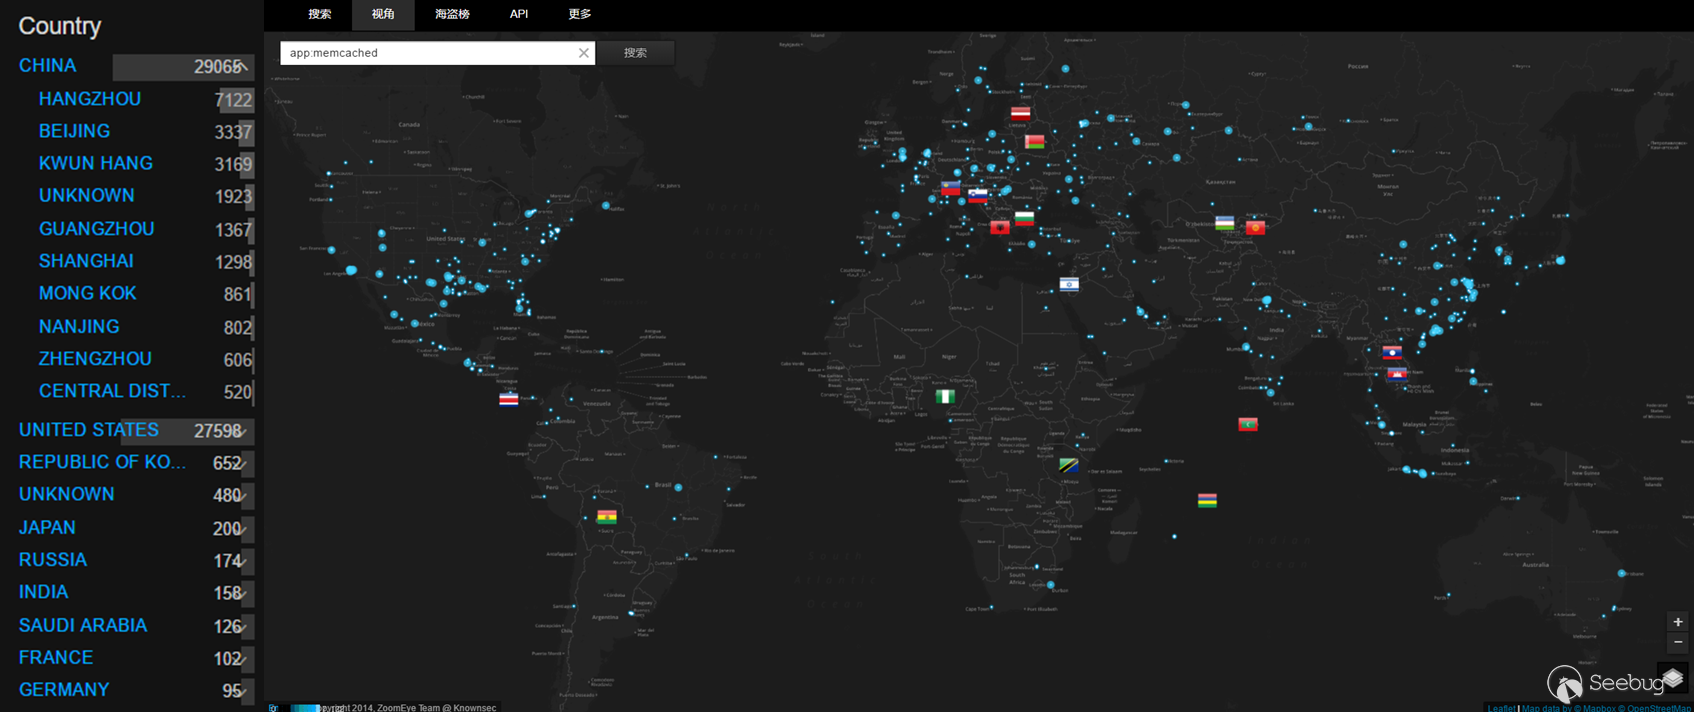
Task: Focus the app:memcached search field
Action: [430, 53]
